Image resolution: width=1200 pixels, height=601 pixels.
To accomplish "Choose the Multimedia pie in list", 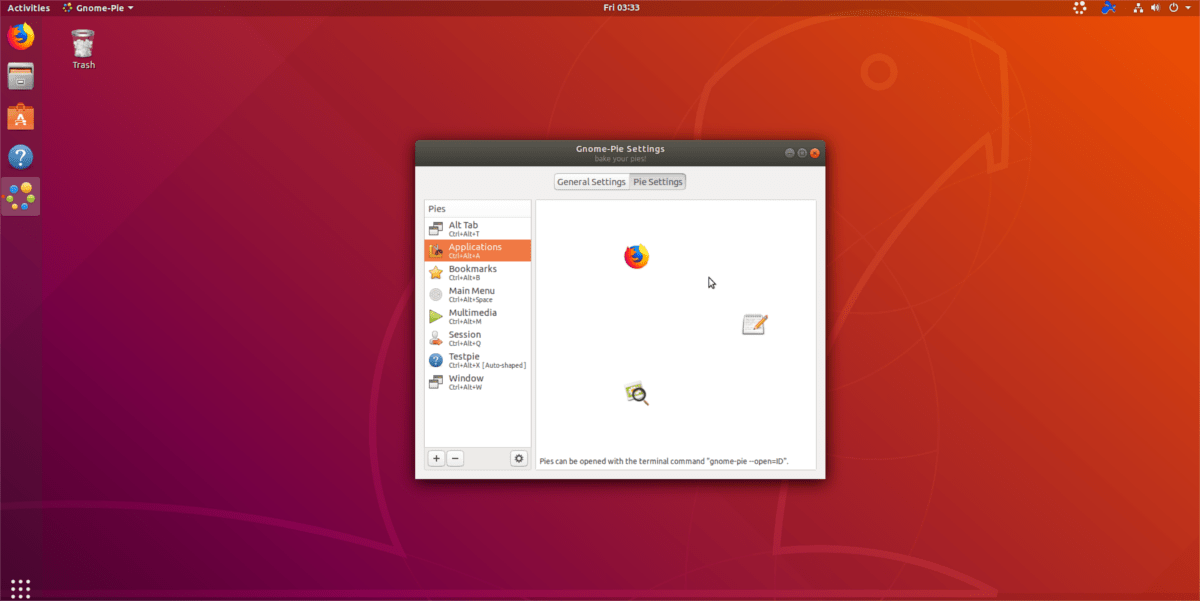I will 477,316.
